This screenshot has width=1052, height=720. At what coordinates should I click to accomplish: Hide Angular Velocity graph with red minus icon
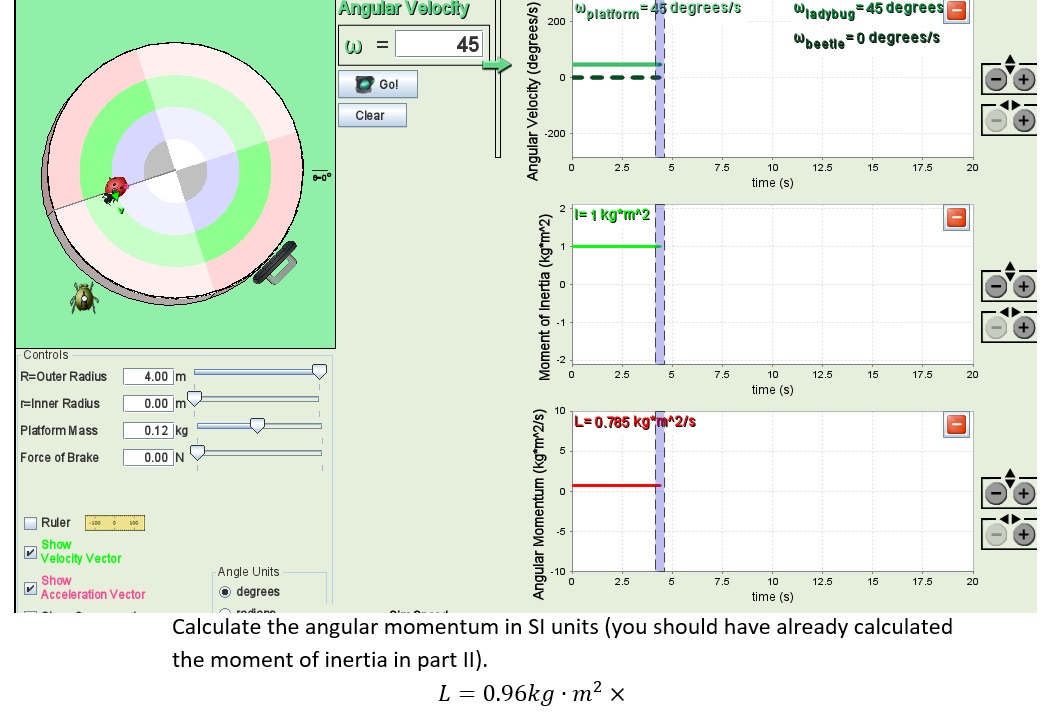pos(955,10)
